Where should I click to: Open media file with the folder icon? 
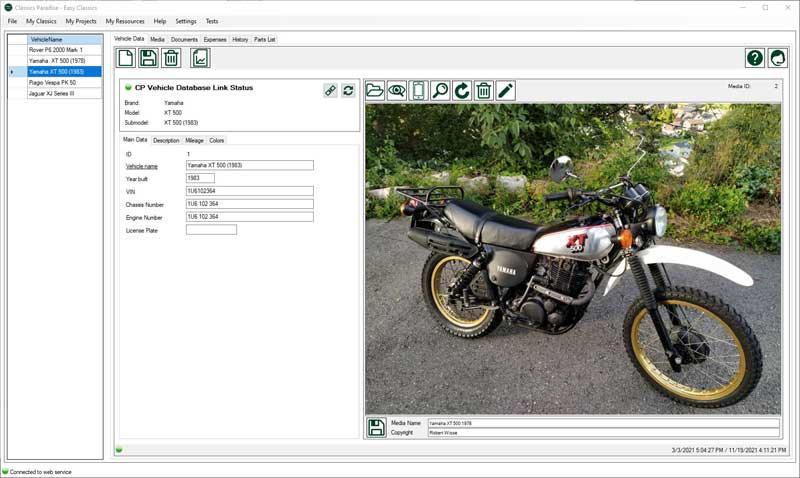(375, 91)
